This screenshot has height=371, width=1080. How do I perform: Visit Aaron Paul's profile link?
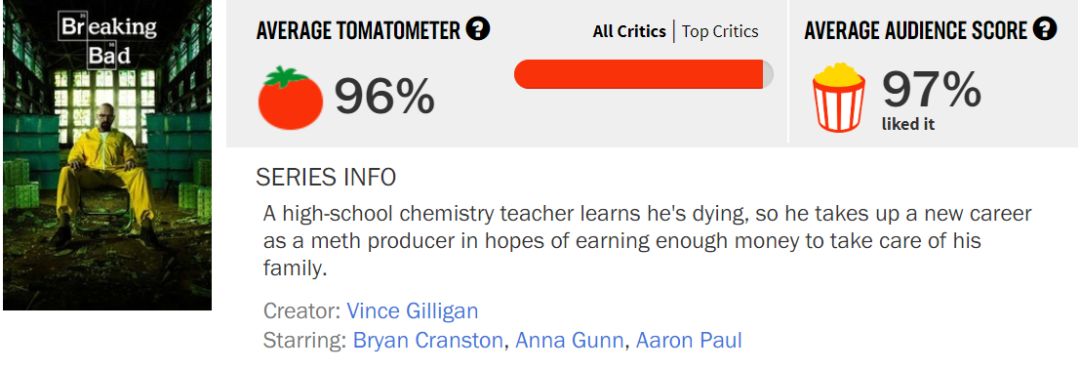[689, 340]
